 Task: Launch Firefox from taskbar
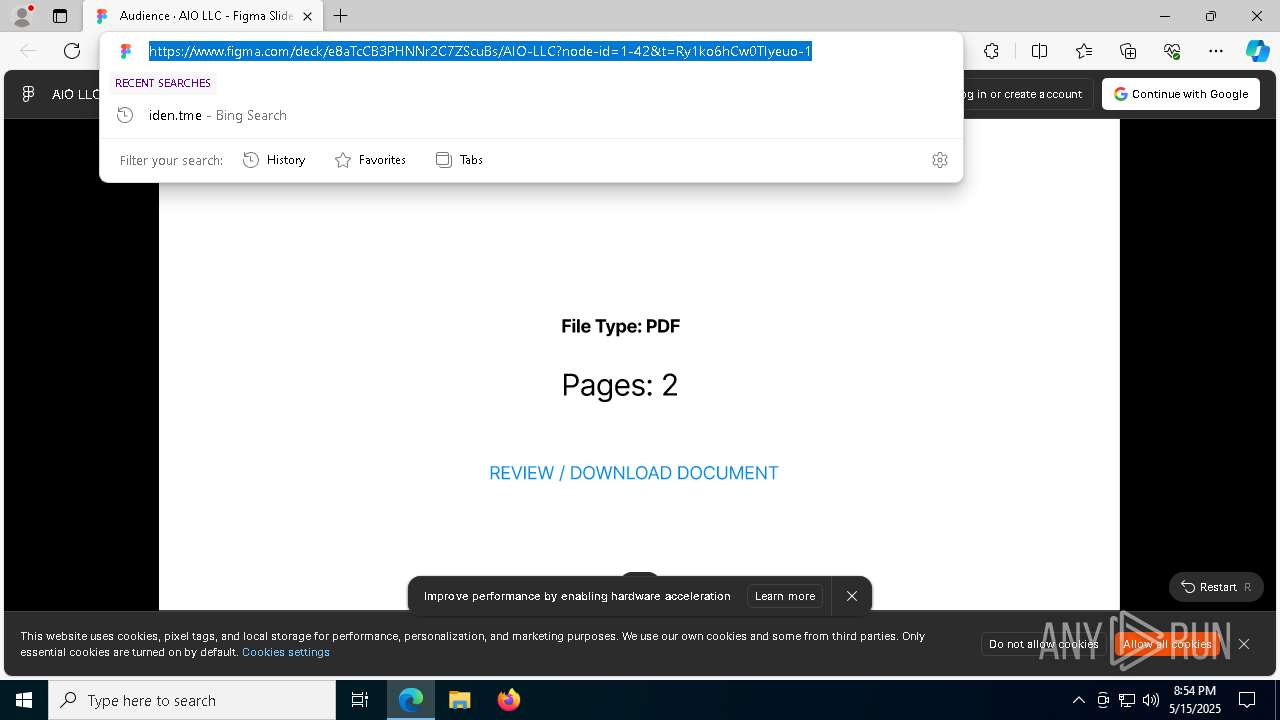tap(508, 700)
